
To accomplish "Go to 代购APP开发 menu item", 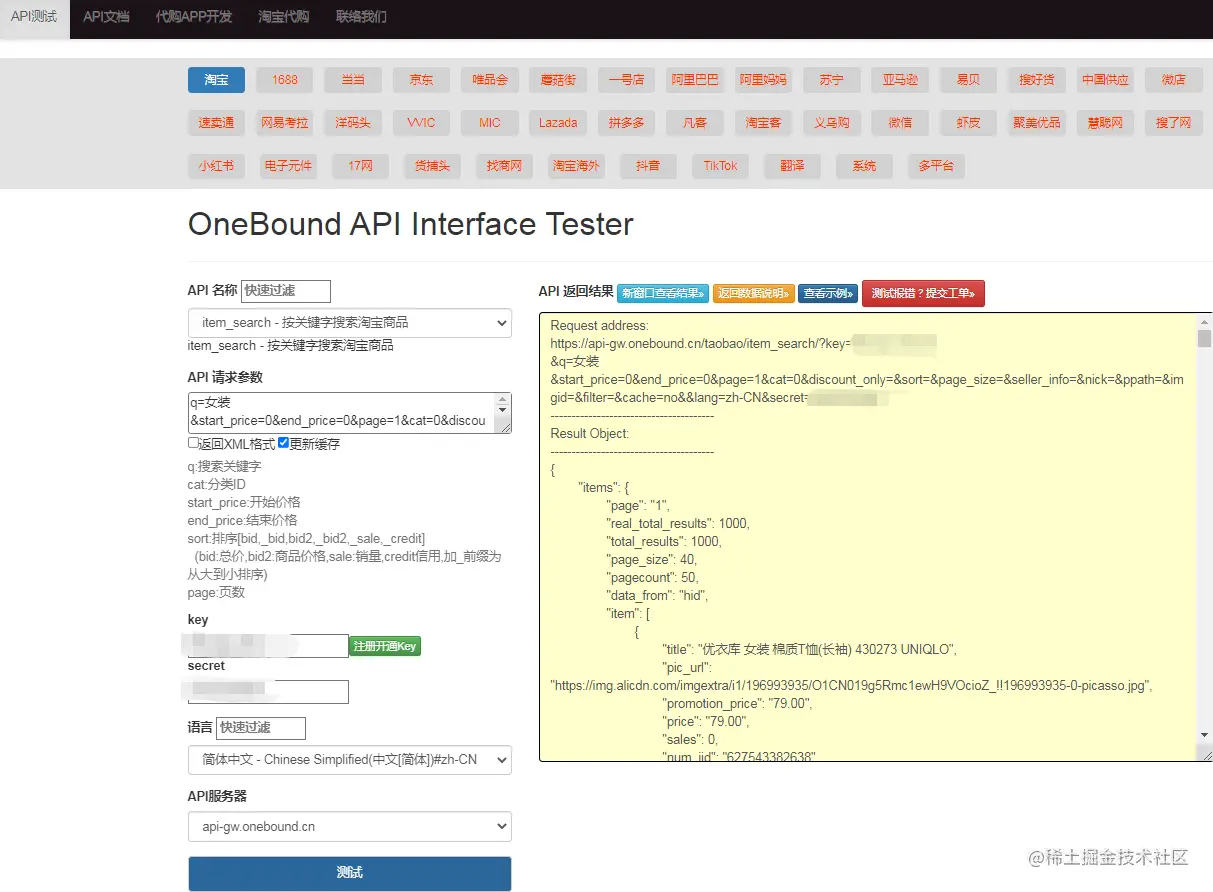I will click(x=194, y=18).
